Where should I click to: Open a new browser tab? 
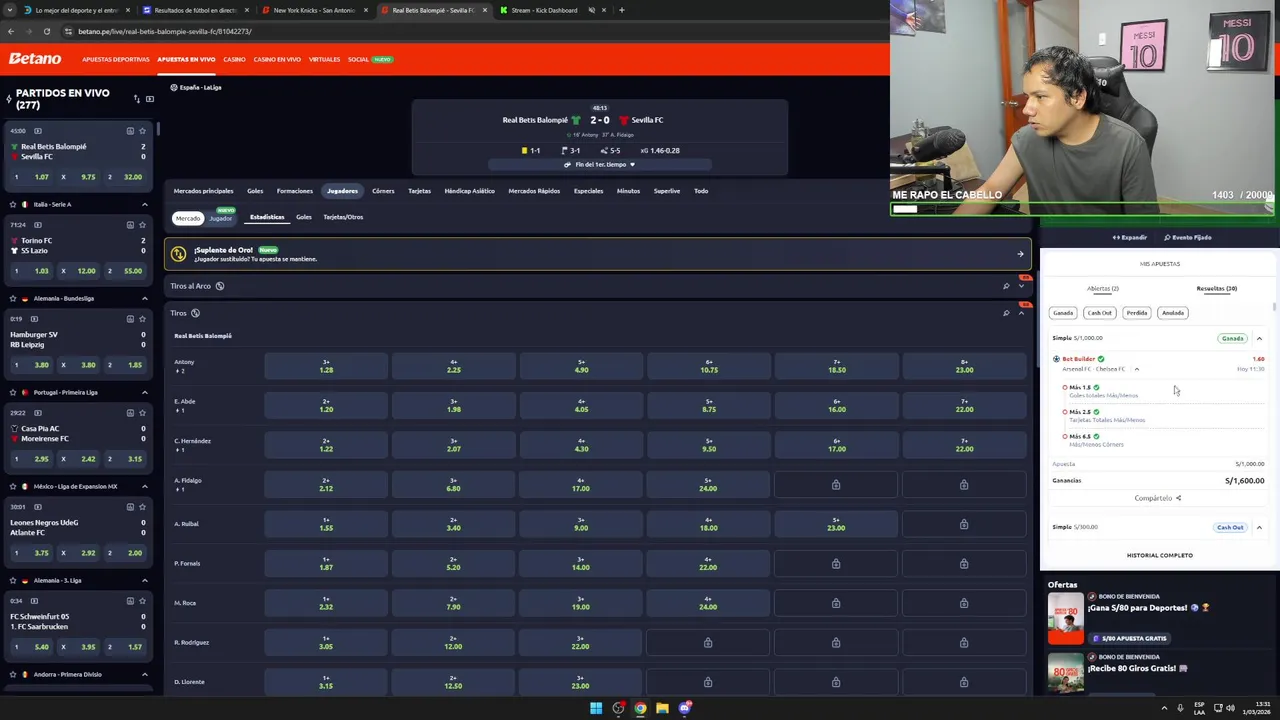(621, 10)
